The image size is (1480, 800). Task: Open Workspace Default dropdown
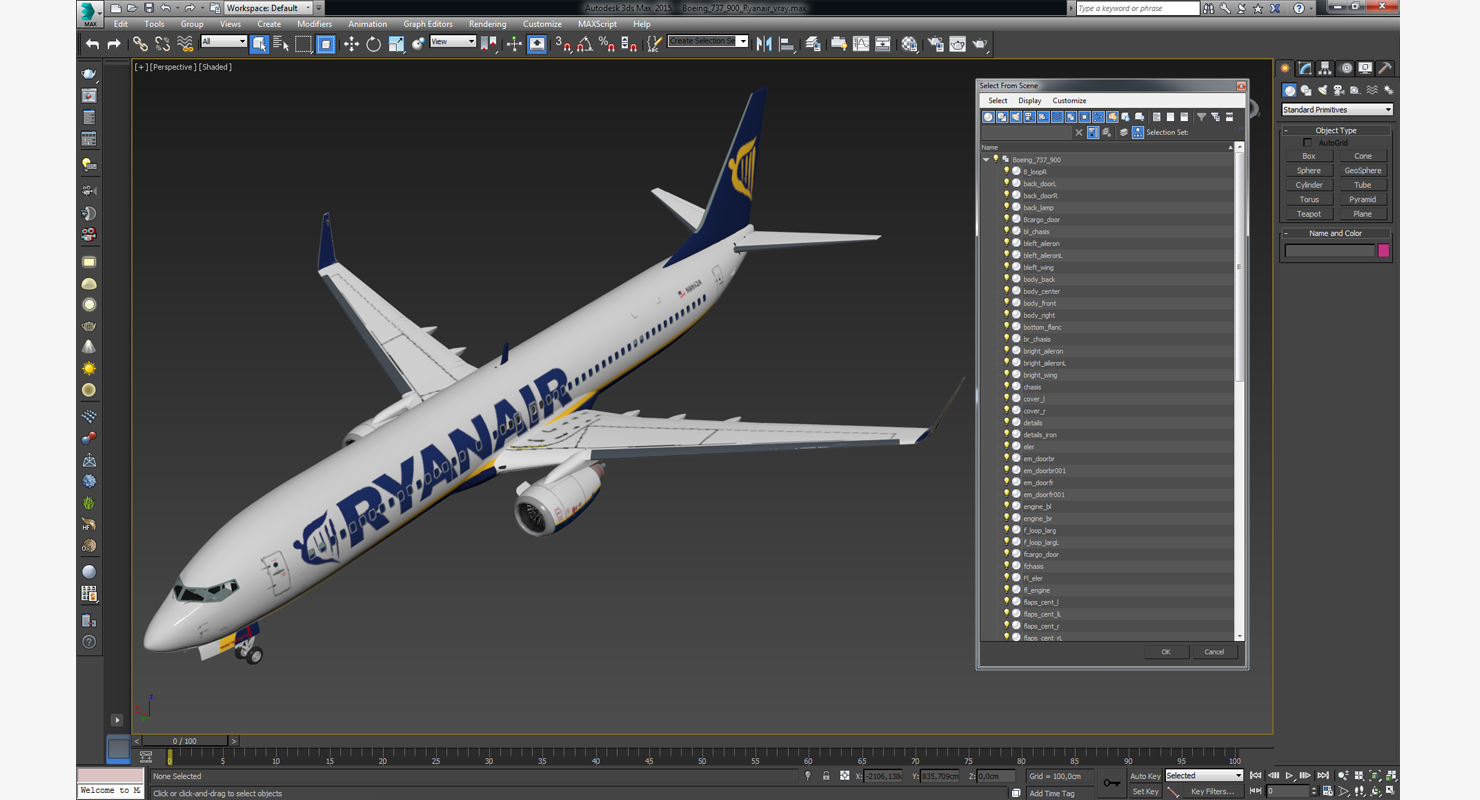[267, 8]
